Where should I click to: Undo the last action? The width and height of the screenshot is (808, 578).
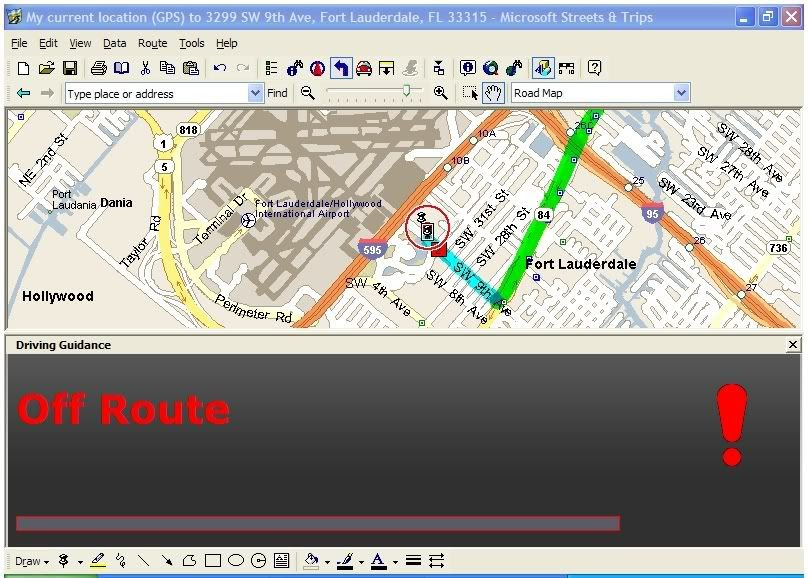tap(220, 68)
